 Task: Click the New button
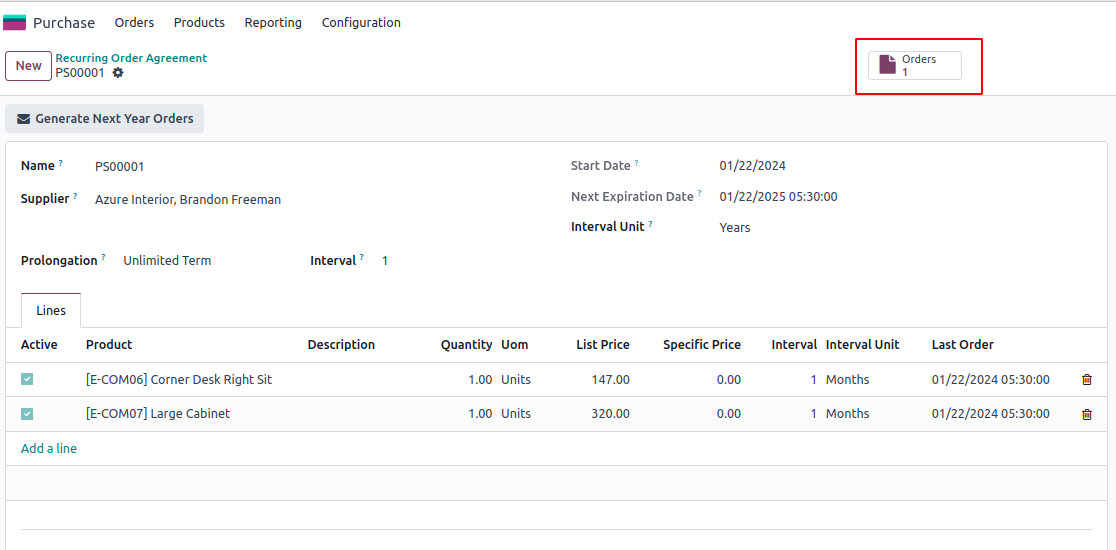[28, 66]
